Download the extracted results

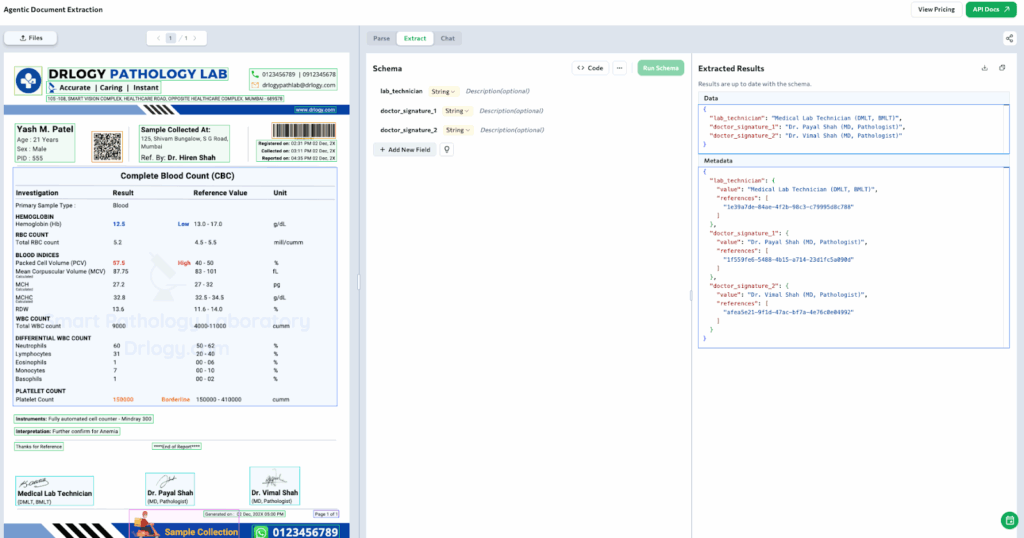click(985, 68)
